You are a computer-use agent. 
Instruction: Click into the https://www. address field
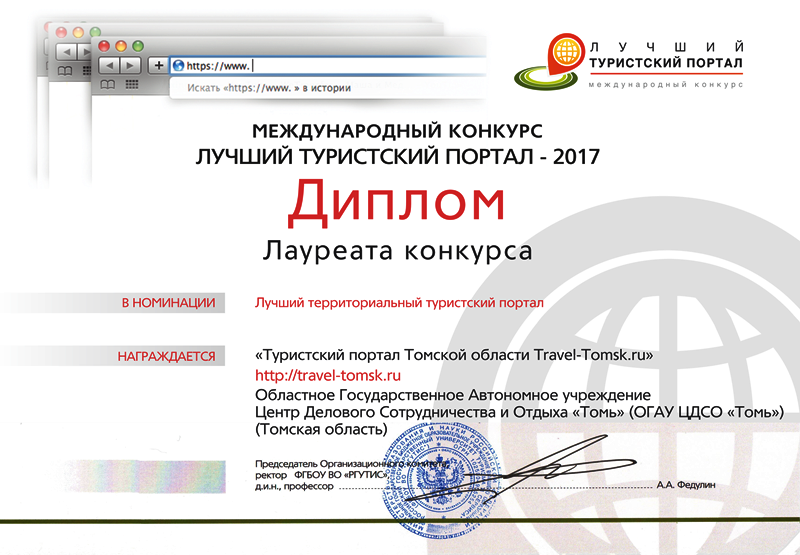[329, 66]
